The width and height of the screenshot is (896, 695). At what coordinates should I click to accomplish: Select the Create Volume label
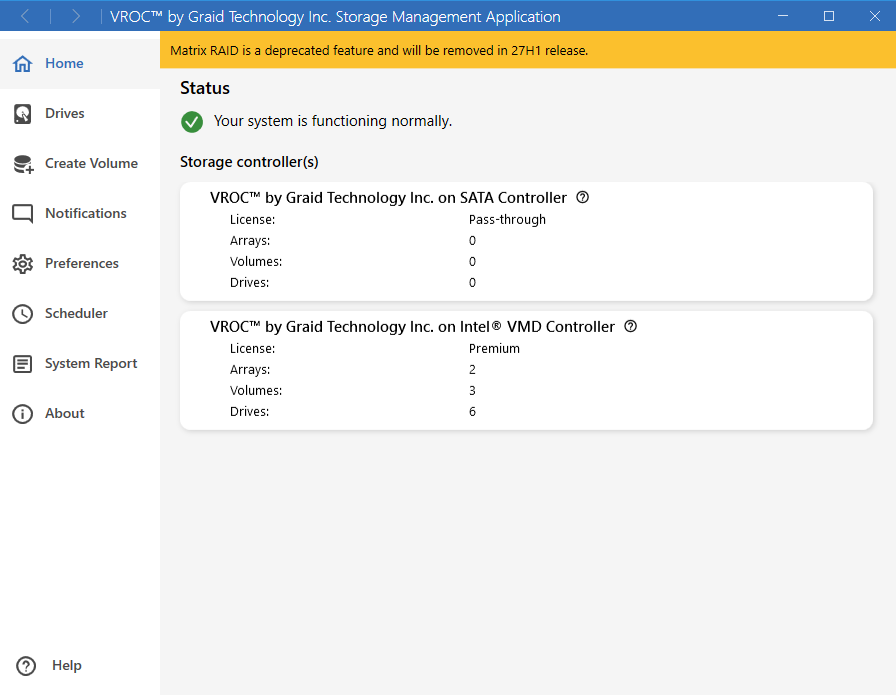point(91,163)
